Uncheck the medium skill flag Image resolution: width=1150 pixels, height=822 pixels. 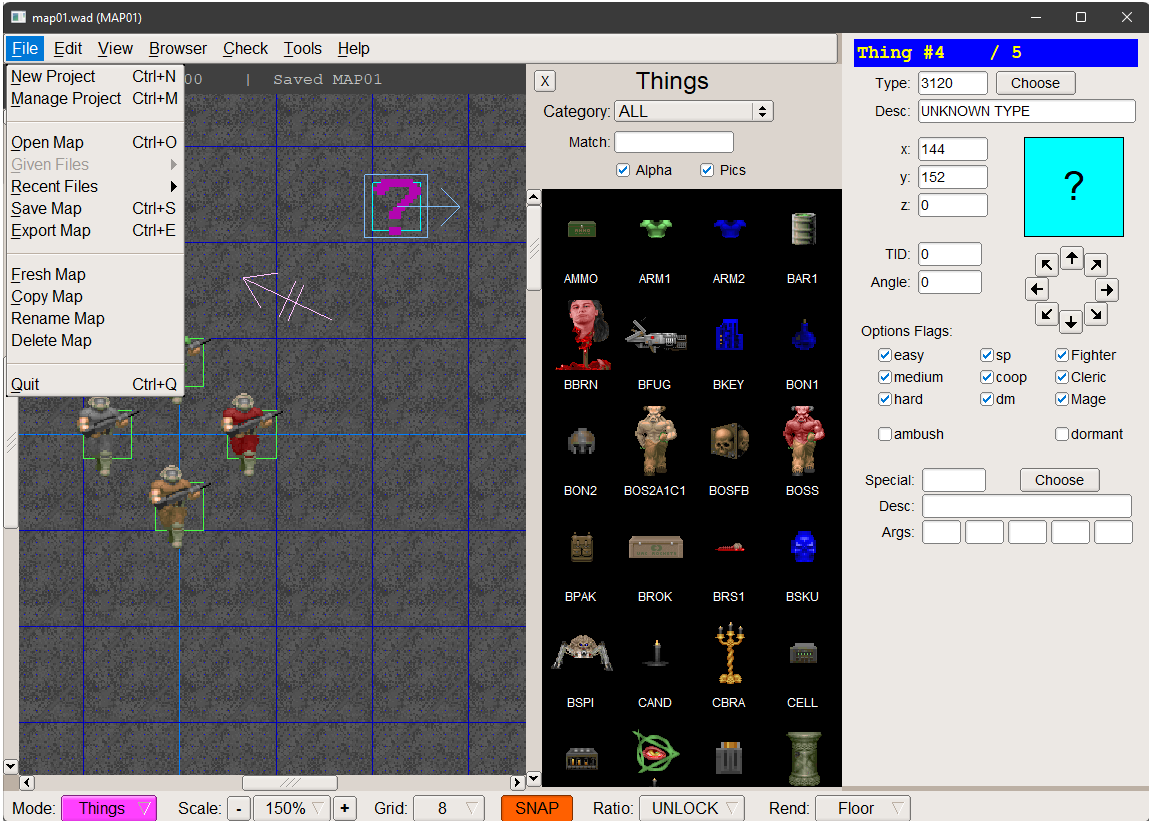[885, 377]
